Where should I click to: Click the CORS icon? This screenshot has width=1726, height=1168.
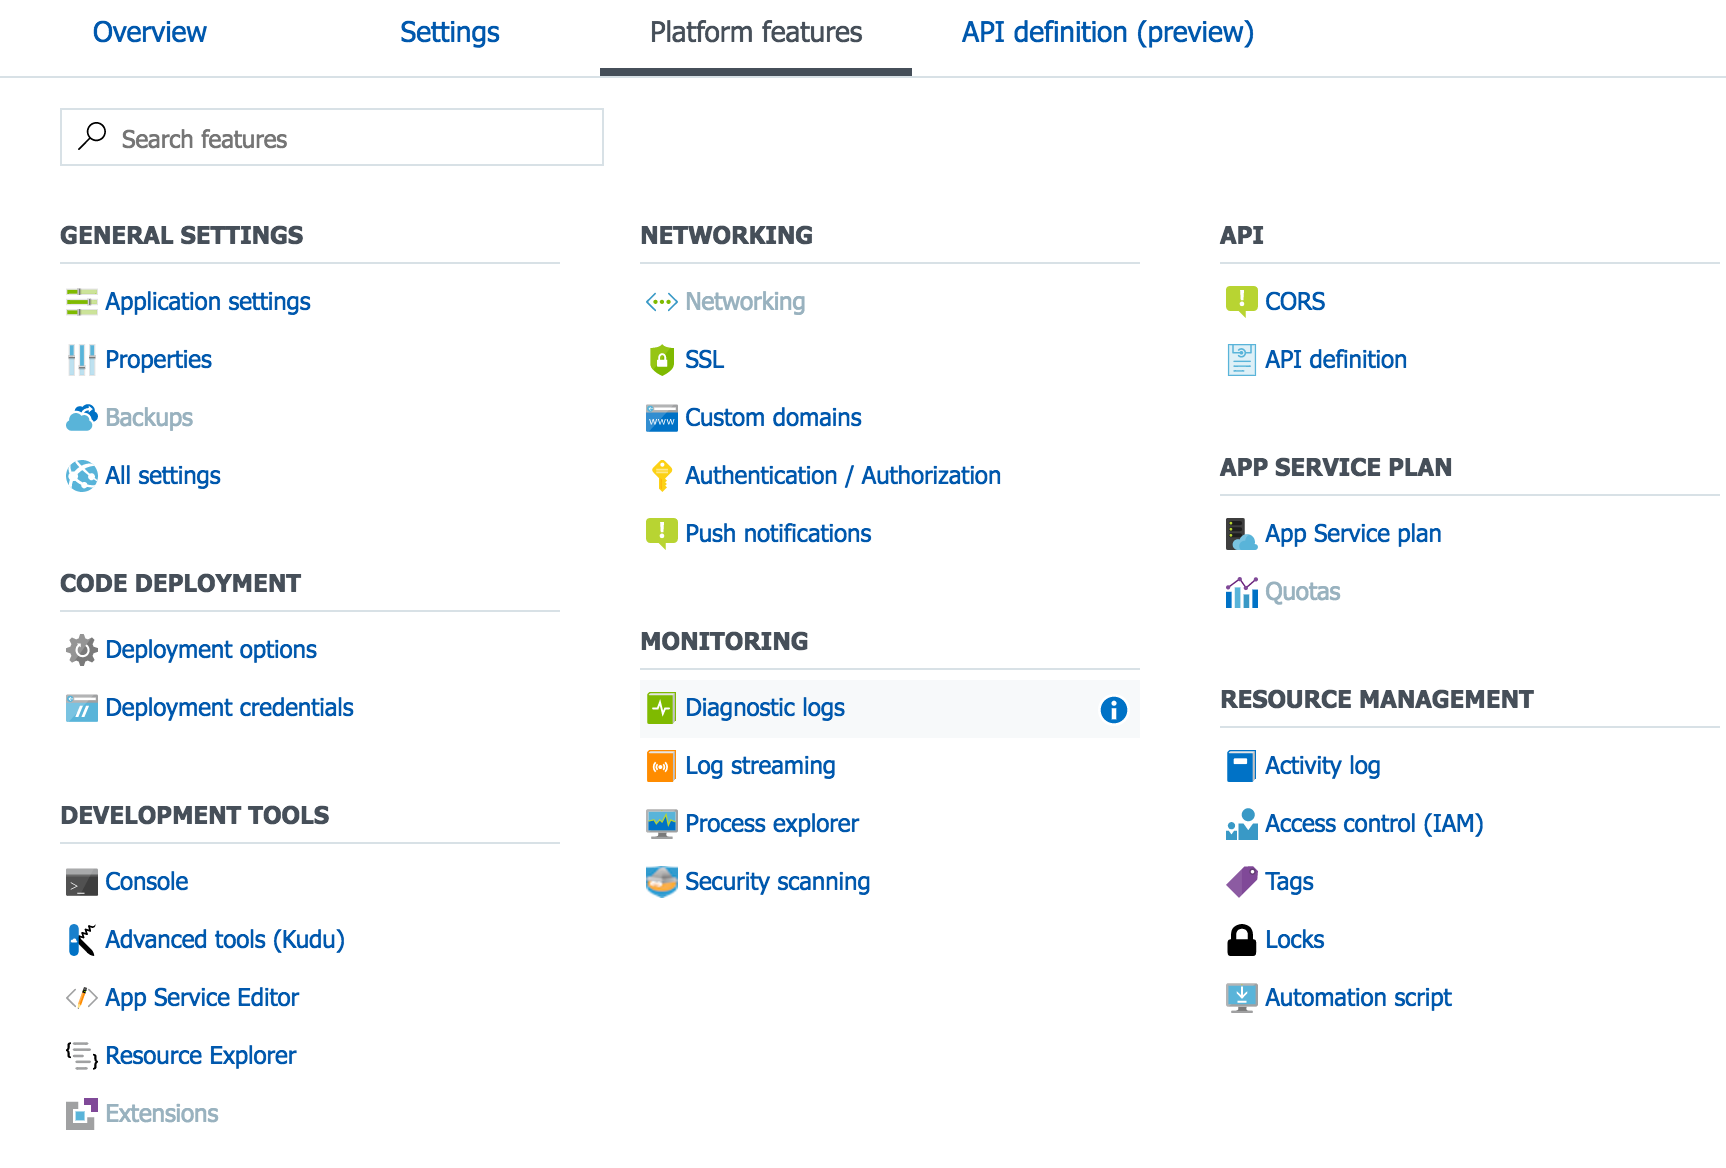coord(1241,302)
